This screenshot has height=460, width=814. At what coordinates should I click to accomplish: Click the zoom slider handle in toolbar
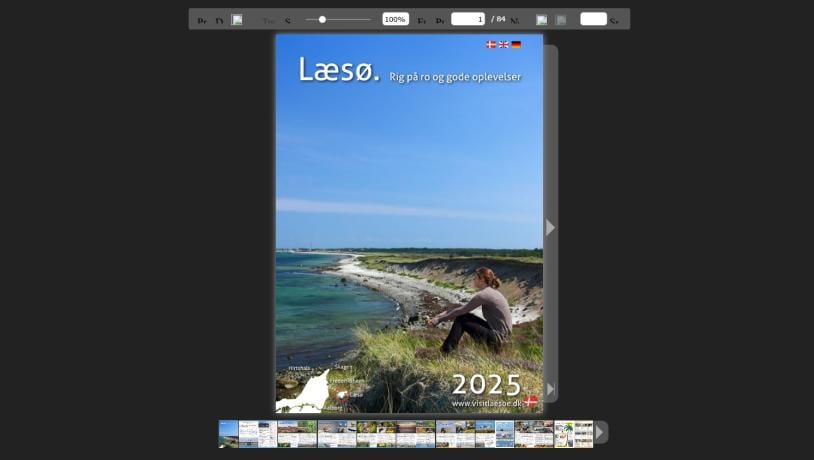coord(322,19)
